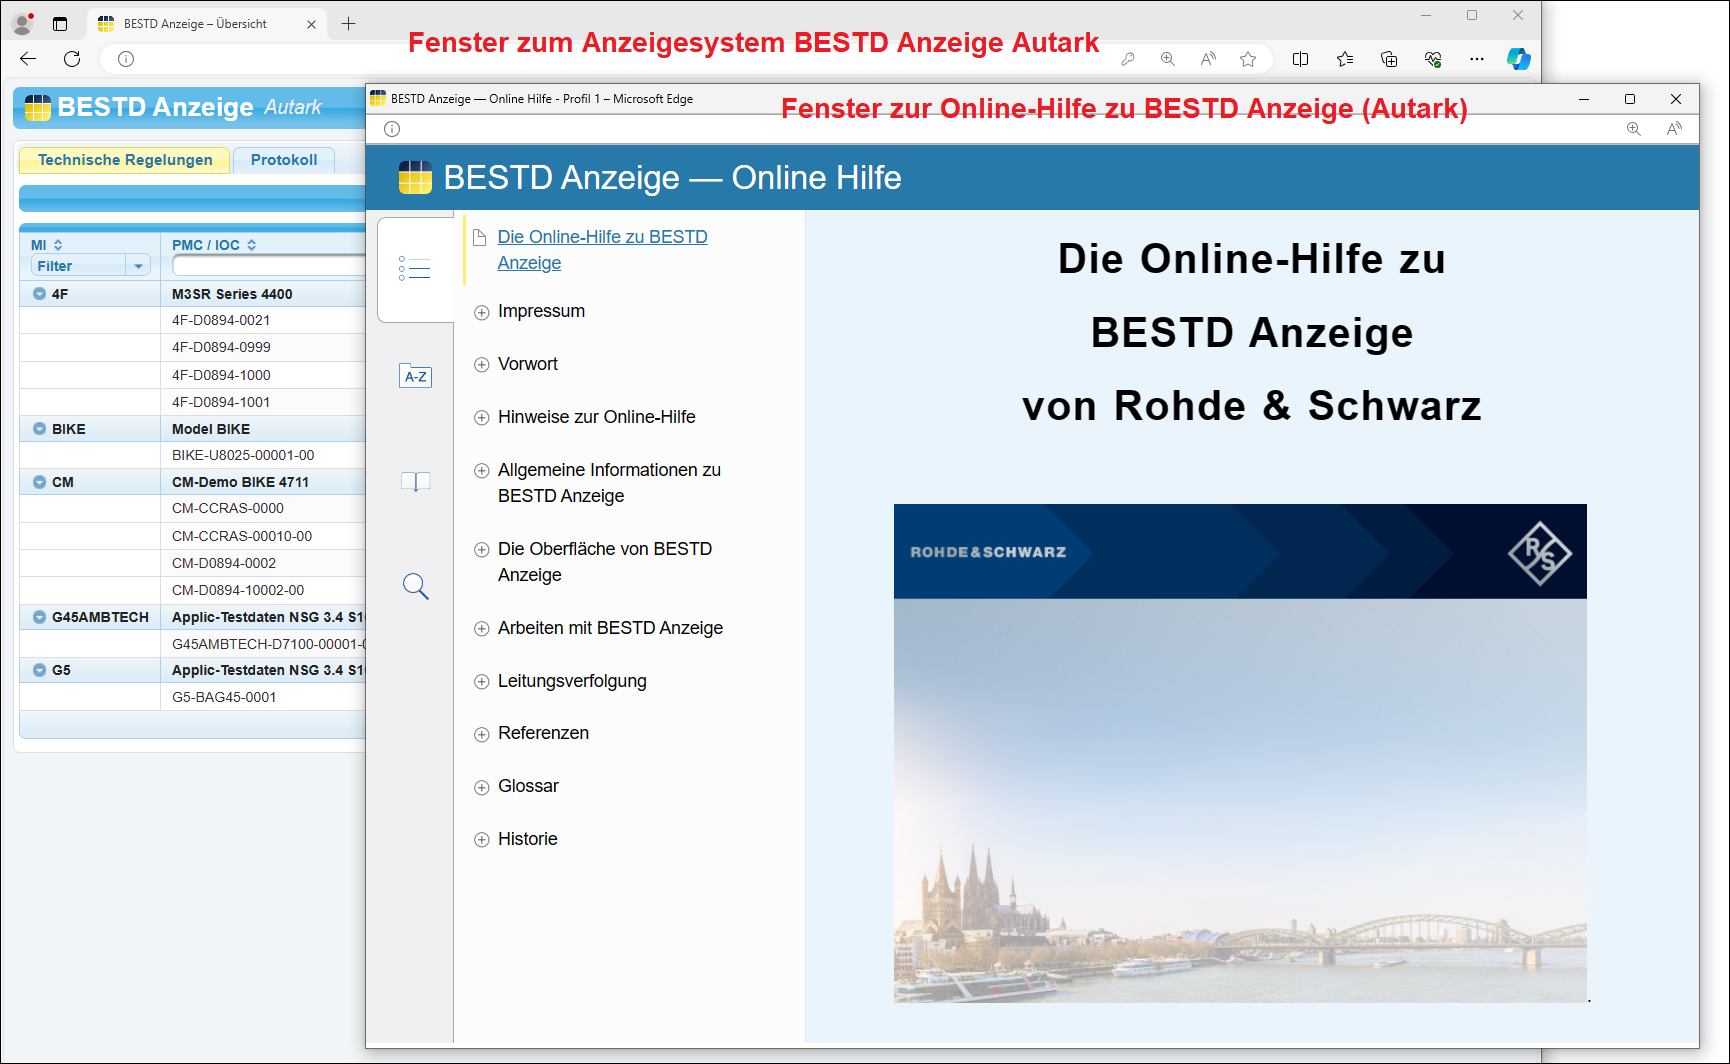
Task: Select the BIKE-U8025-00001-00 entry
Action: (243, 455)
